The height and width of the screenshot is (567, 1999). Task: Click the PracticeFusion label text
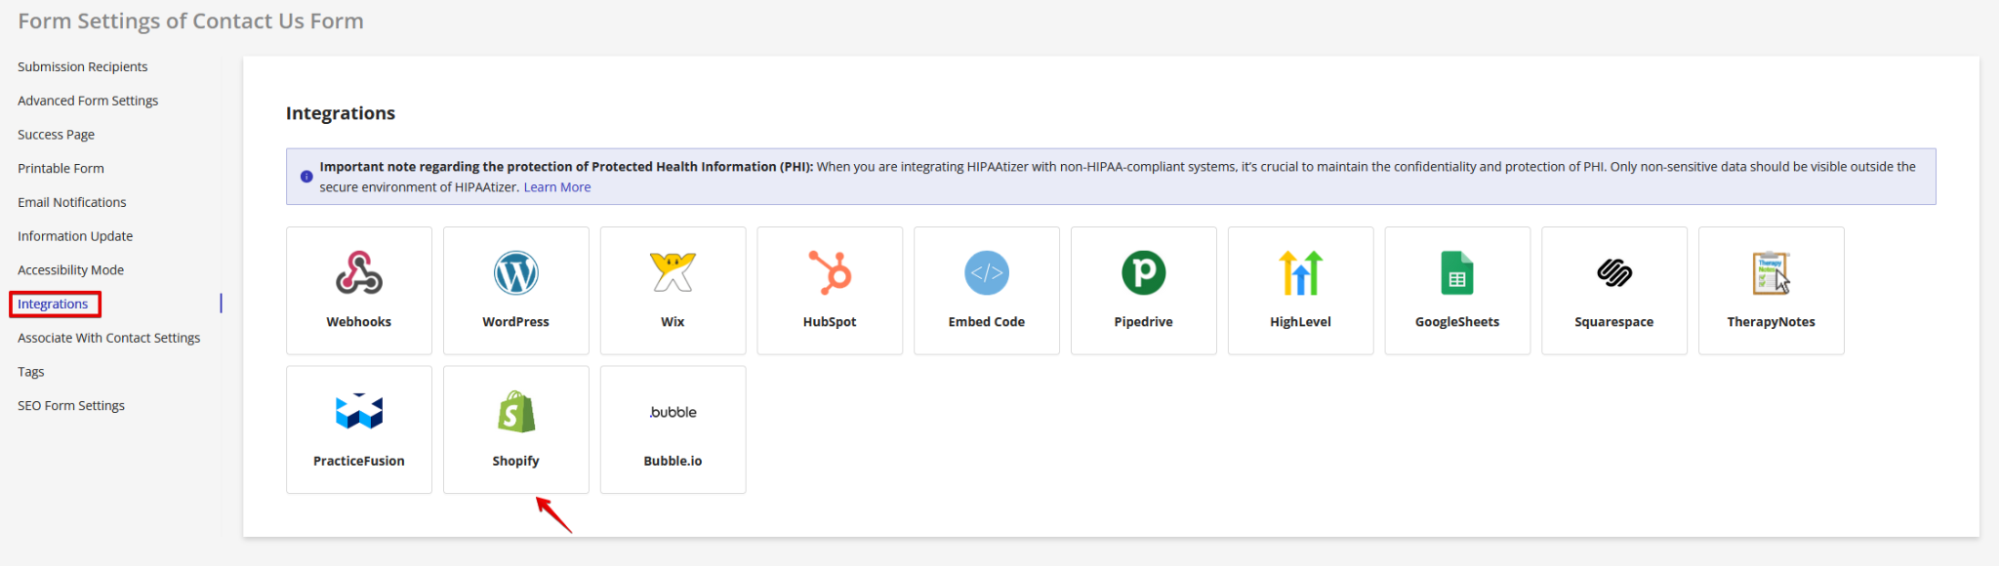pos(359,461)
